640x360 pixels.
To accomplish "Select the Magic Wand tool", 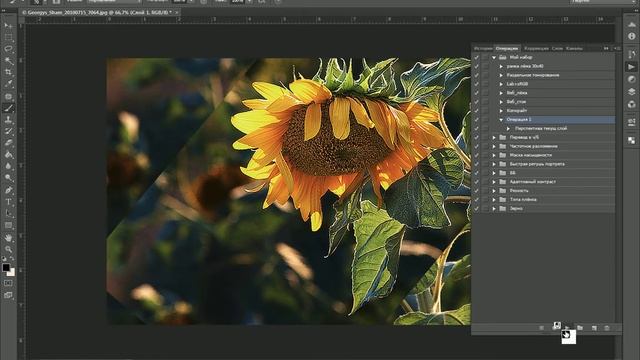I will [8, 61].
